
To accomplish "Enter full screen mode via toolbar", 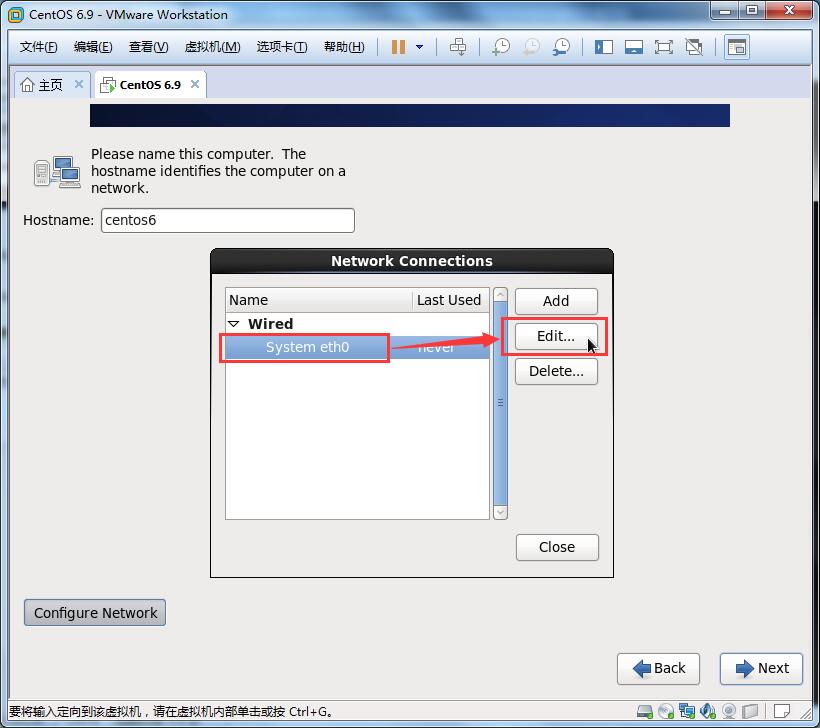I will pyautogui.click(x=664, y=47).
